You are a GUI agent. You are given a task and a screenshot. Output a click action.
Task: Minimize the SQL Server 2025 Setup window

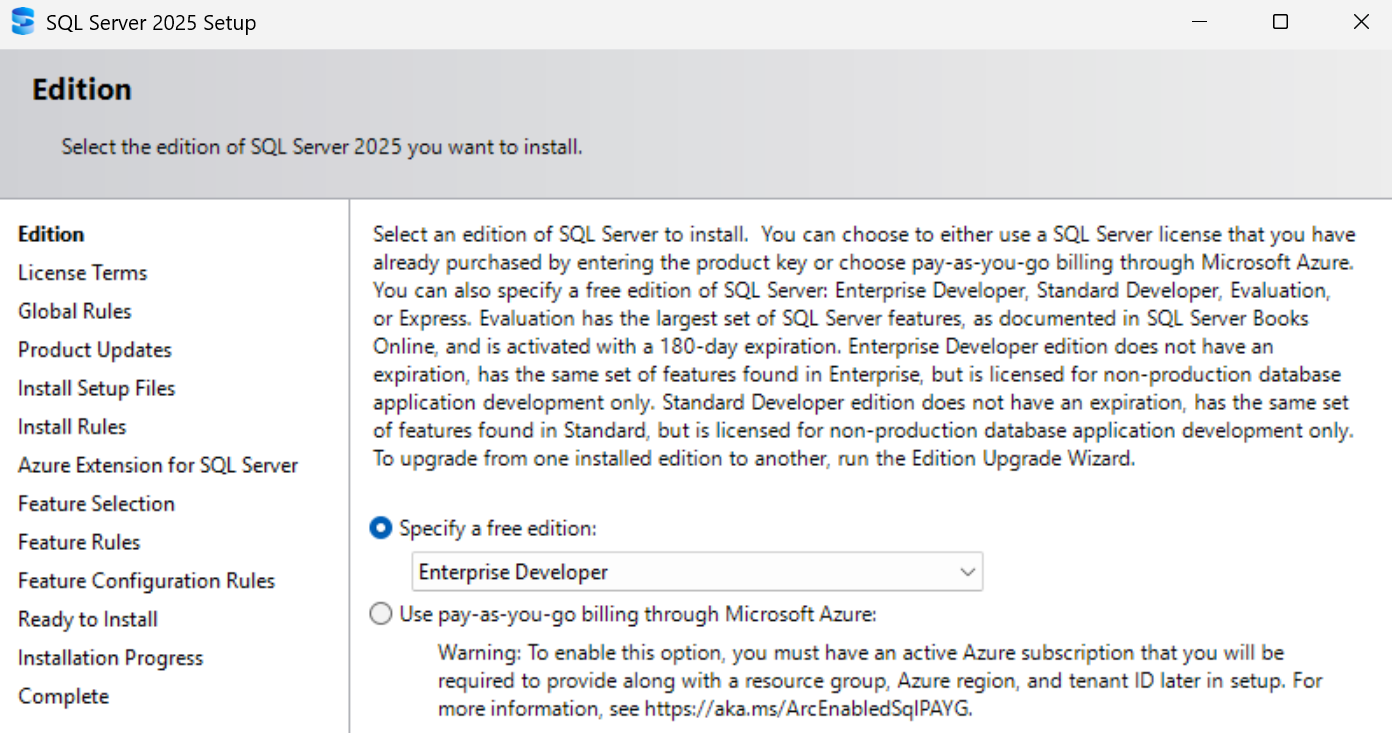[x=1199, y=22]
